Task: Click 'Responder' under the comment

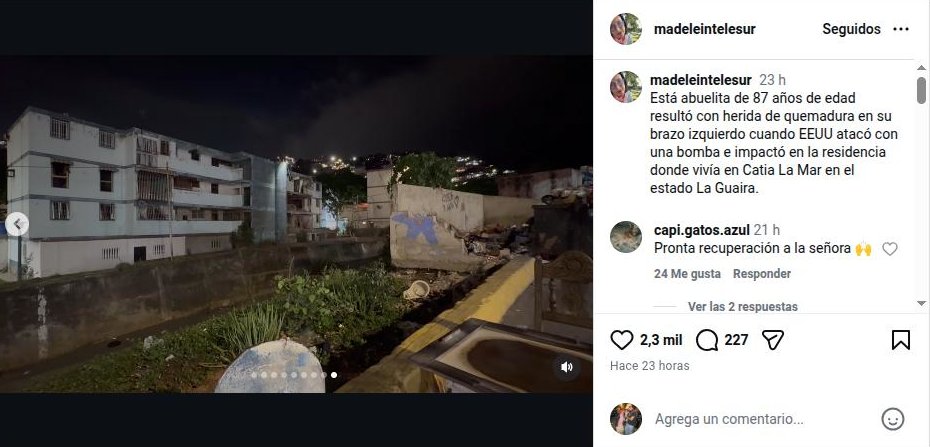Action: point(762,274)
